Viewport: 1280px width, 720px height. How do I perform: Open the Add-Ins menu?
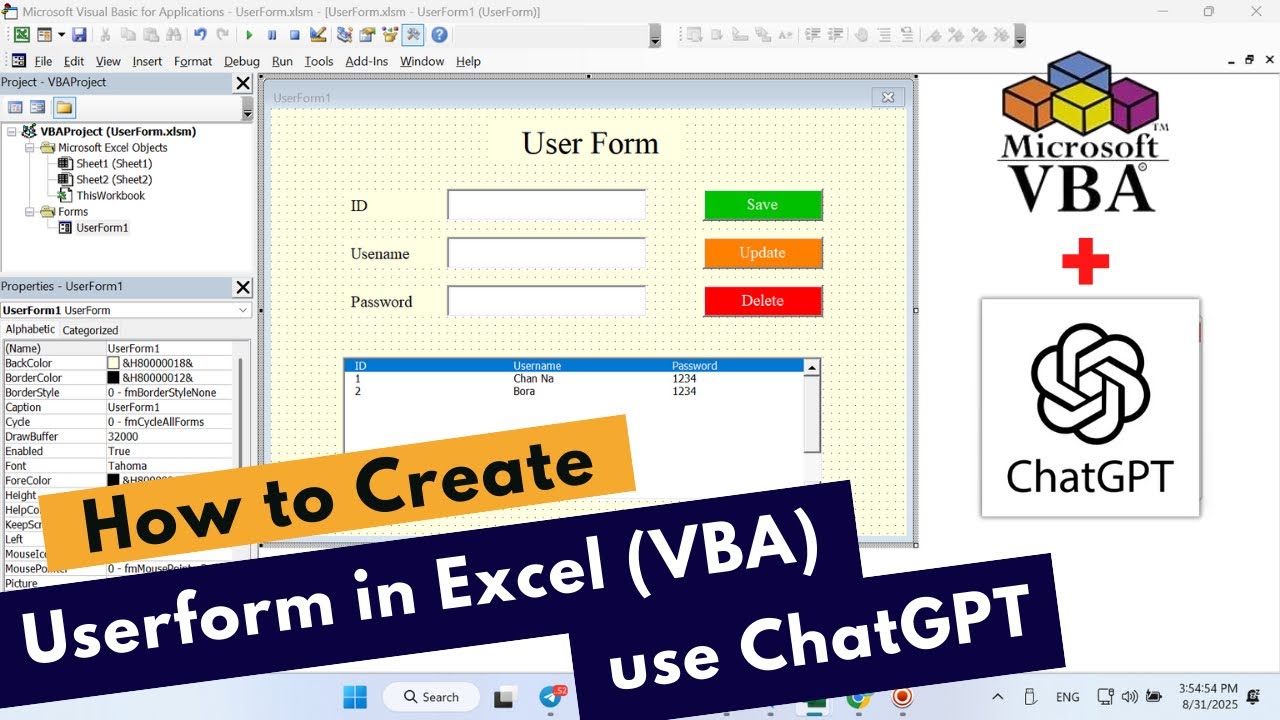coord(366,61)
